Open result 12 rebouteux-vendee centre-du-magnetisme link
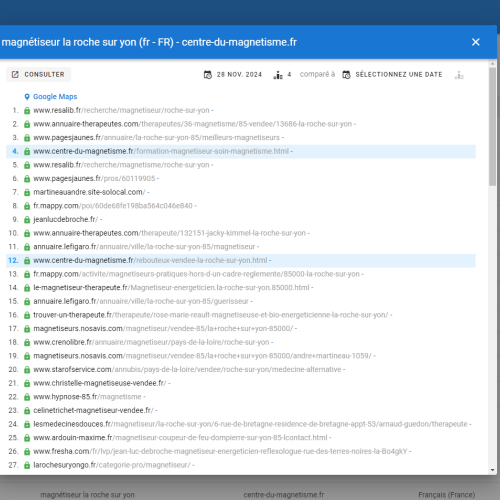The height and width of the screenshot is (500, 500). [x=150, y=261]
